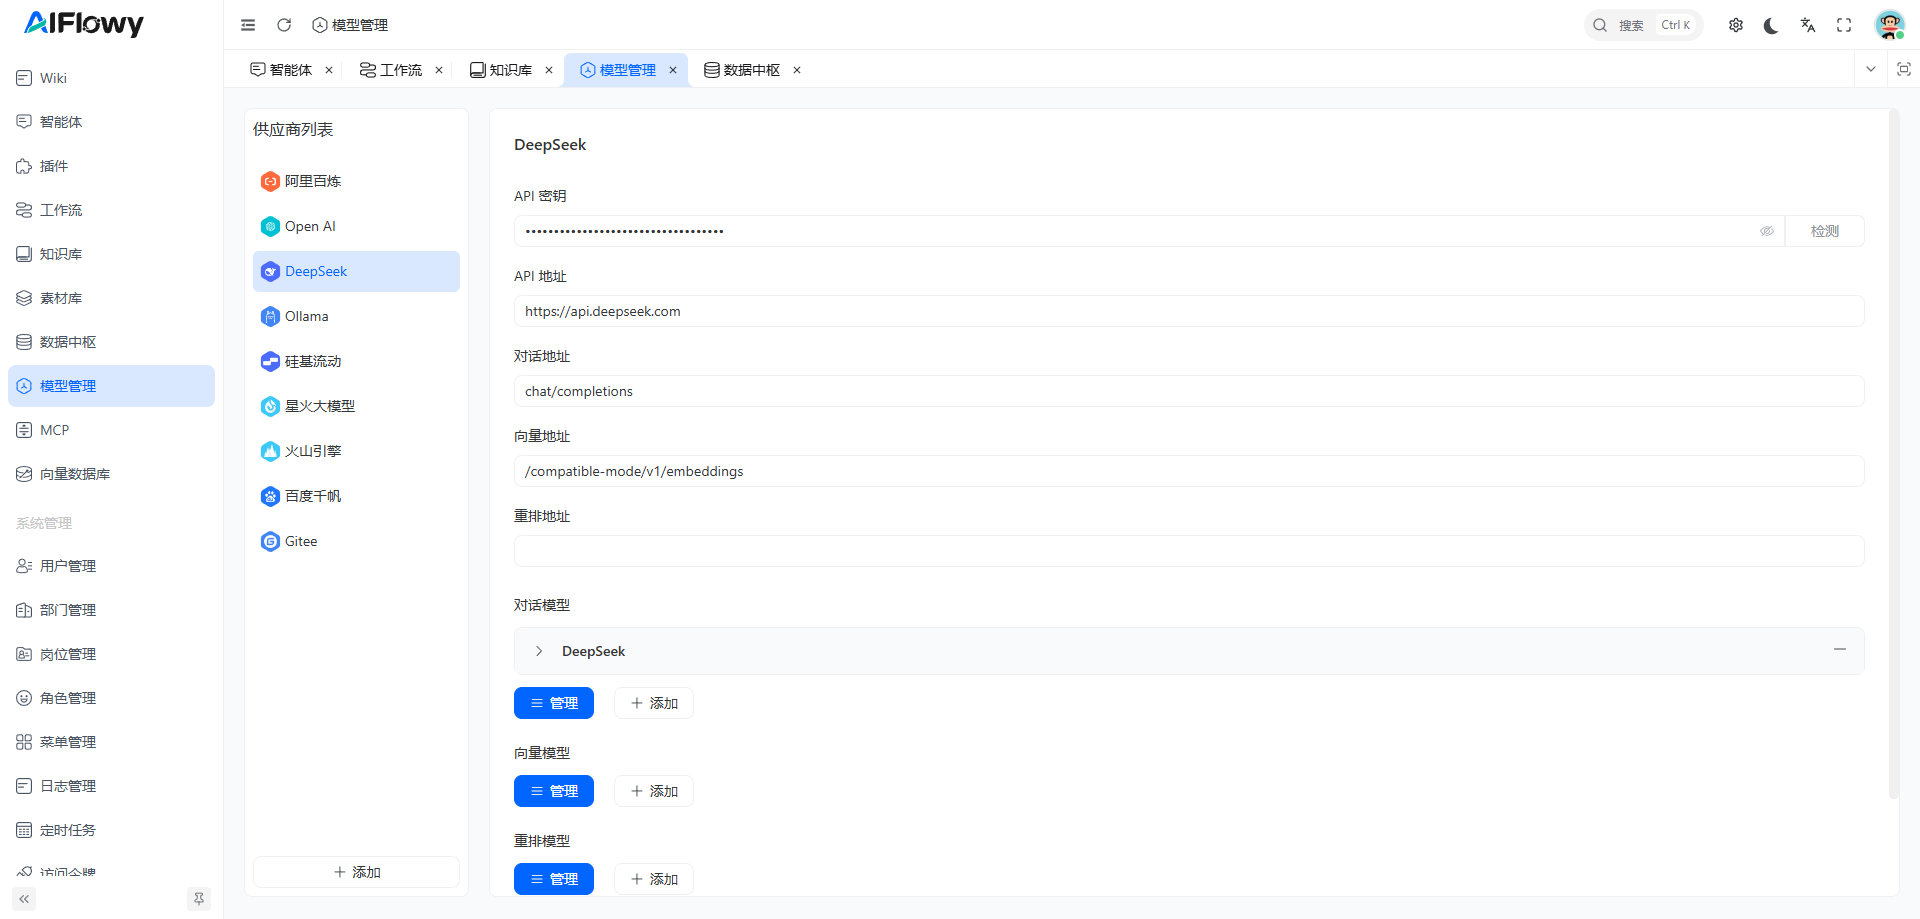The image size is (1920, 919).
Task: Select the Gitee provider
Action: pyautogui.click(x=356, y=541)
